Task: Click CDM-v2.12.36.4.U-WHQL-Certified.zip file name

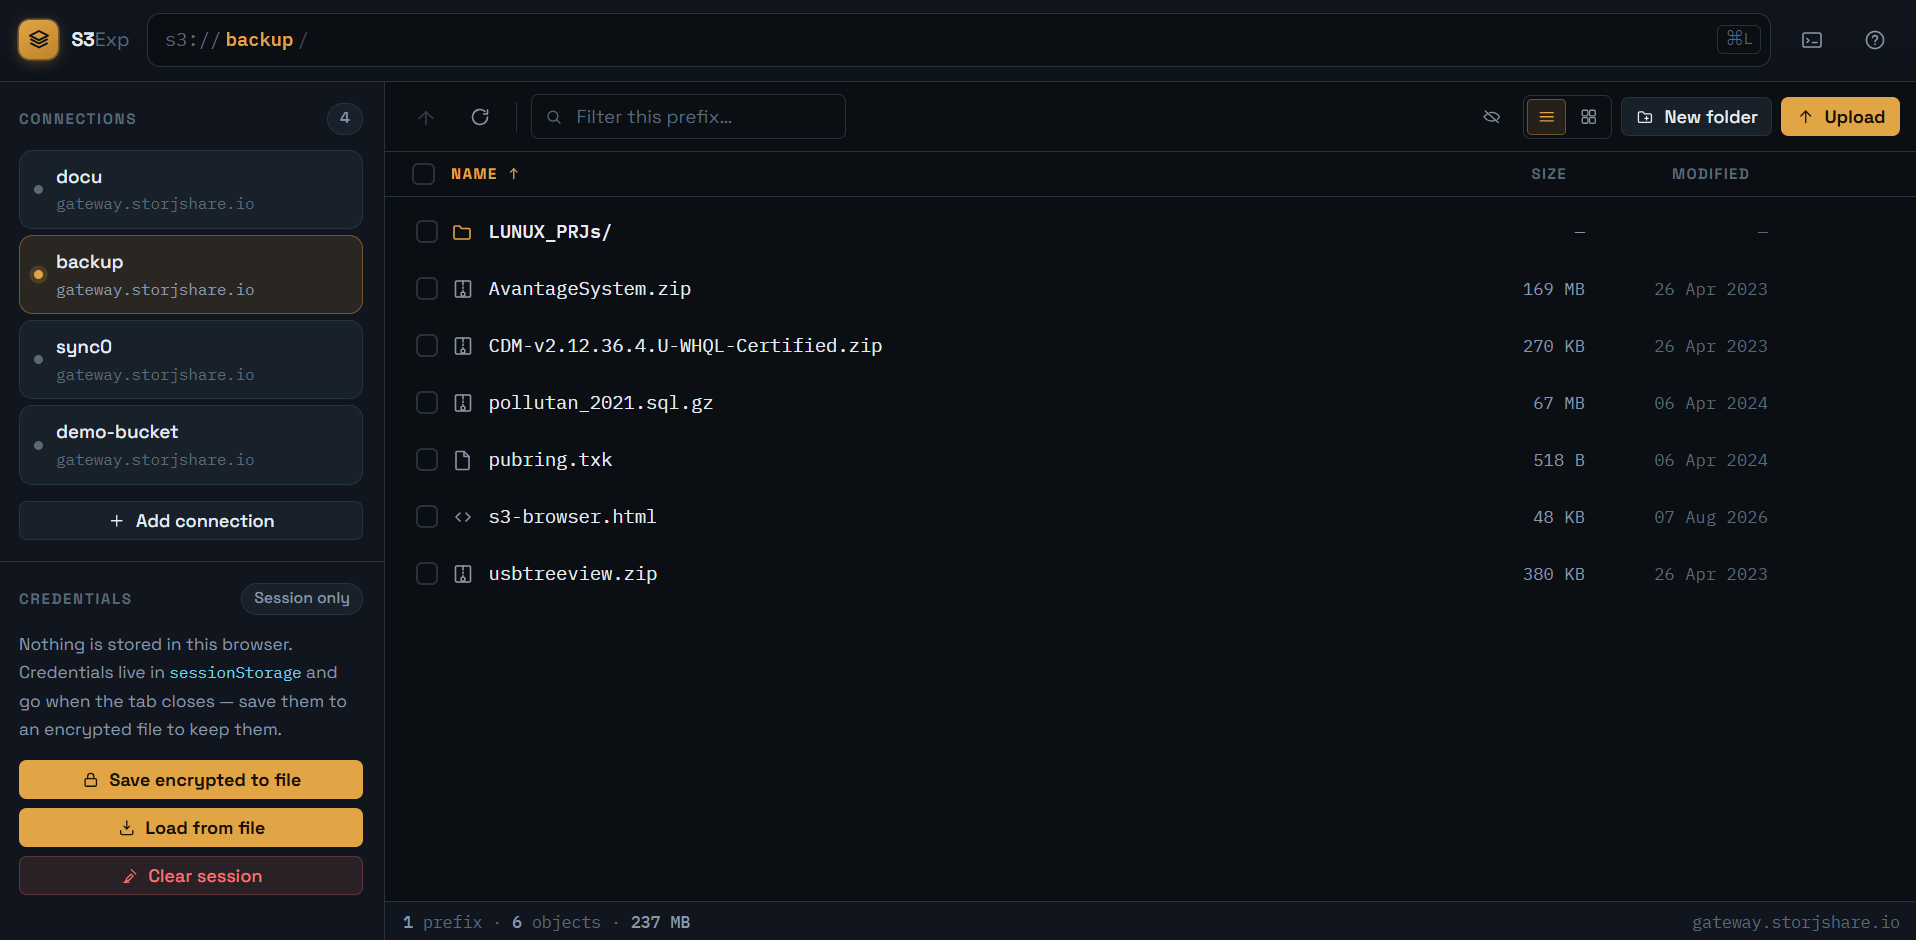Action: click(685, 346)
